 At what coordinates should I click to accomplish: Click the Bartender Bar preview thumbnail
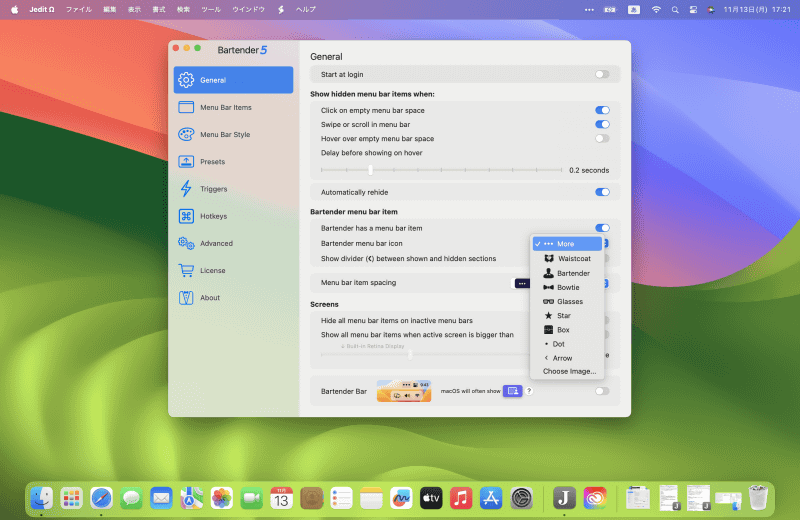pyautogui.click(x=404, y=391)
